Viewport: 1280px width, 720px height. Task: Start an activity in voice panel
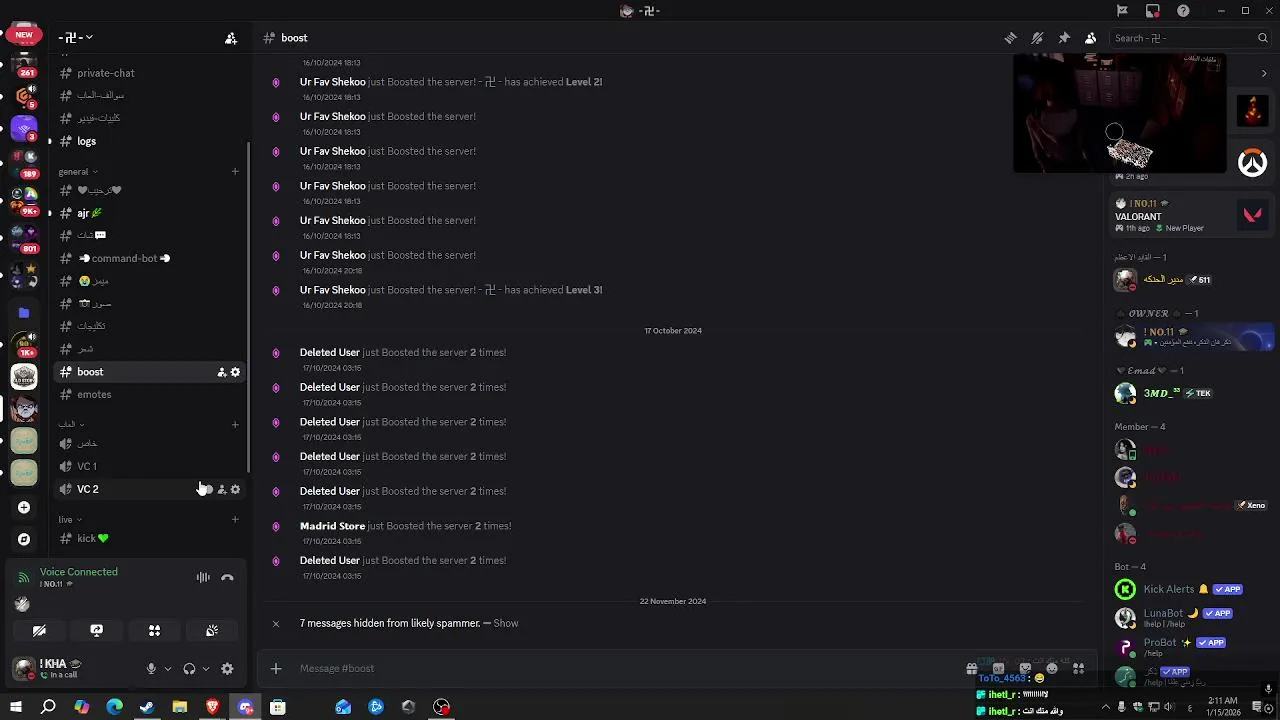154,631
